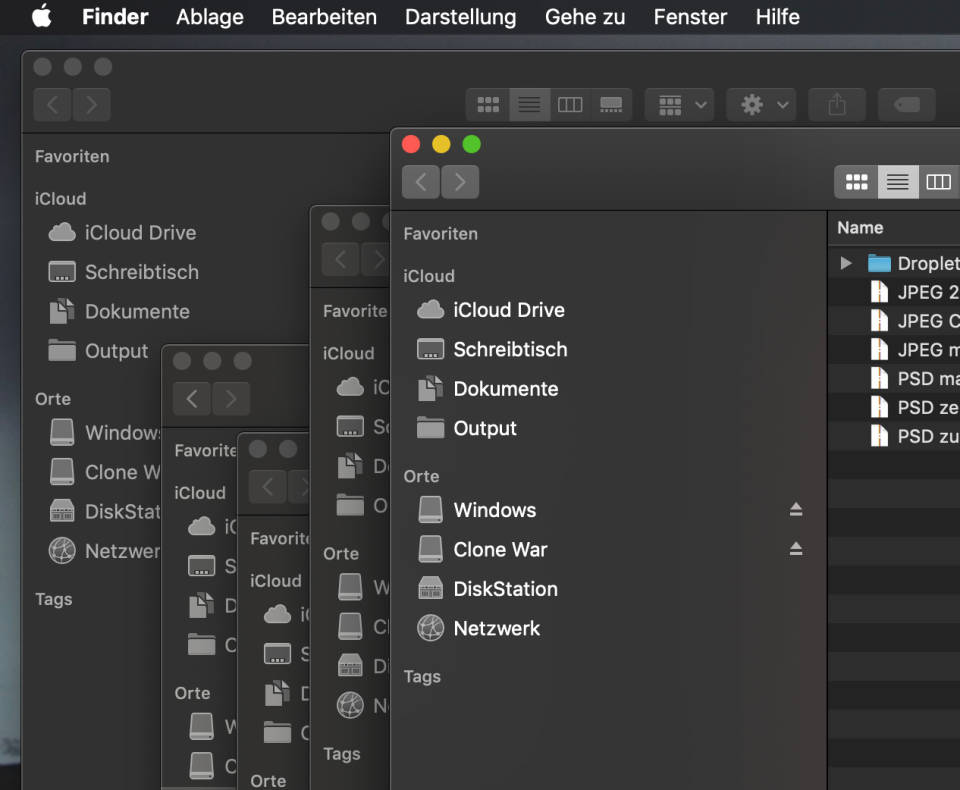
Task: Click Tags header in front window sidebar
Action: 422,677
